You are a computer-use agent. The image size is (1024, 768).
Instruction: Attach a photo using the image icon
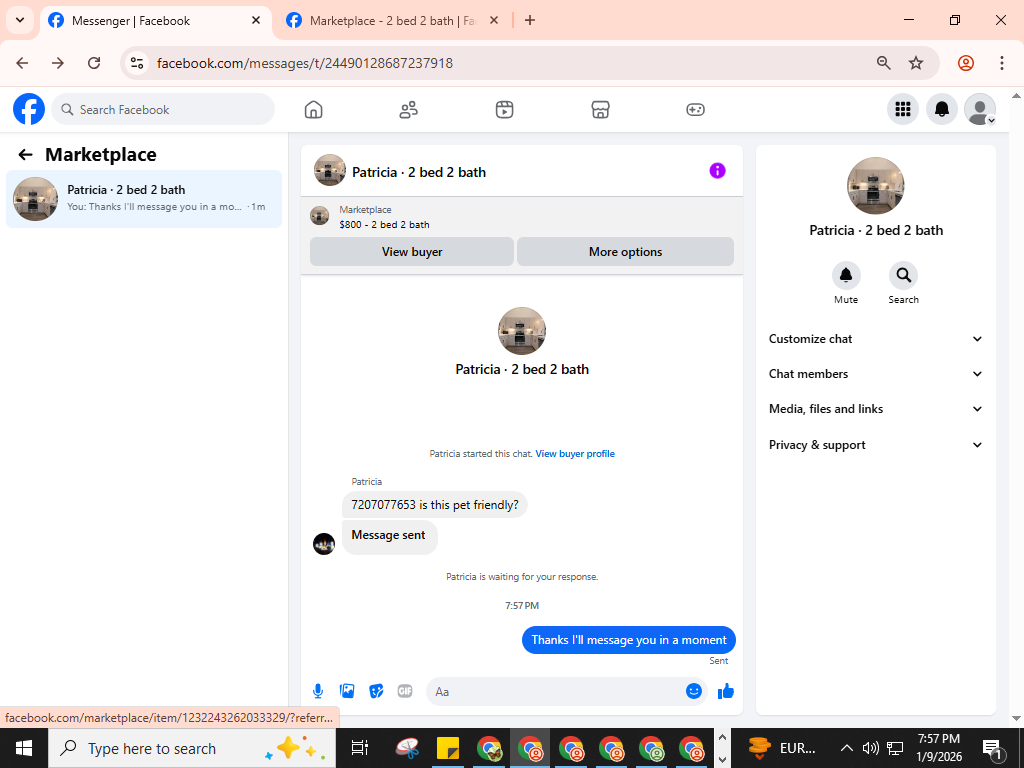(x=347, y=691)
